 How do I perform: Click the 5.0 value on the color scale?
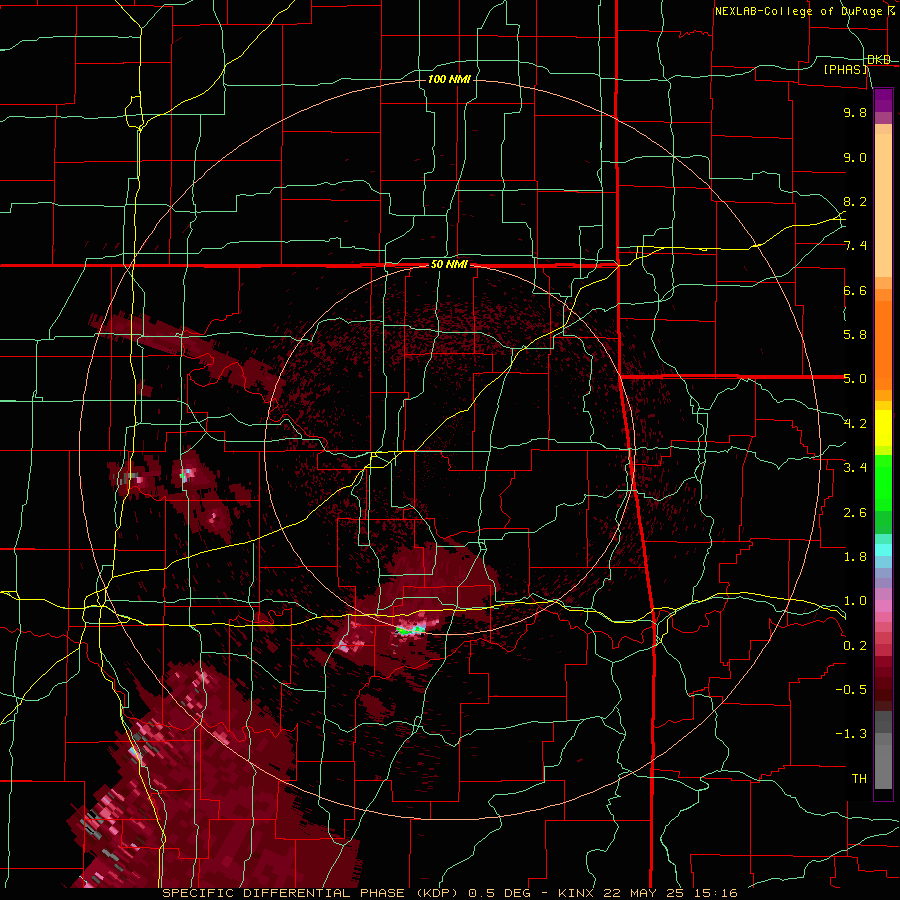coord(855,379)
